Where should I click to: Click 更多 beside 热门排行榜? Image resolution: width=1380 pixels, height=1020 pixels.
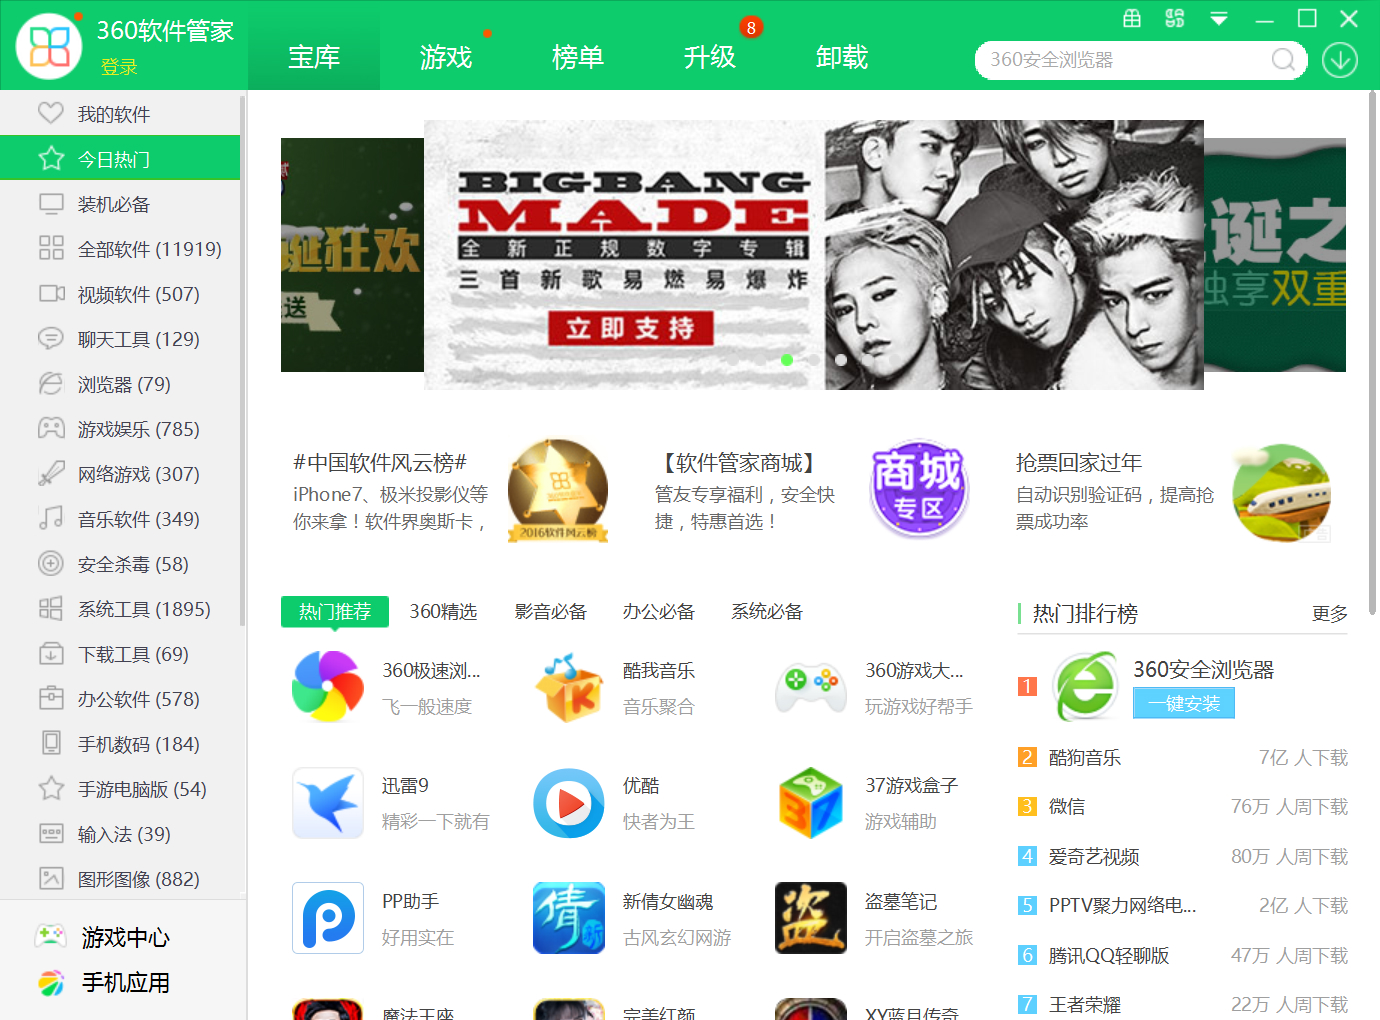1330,613
